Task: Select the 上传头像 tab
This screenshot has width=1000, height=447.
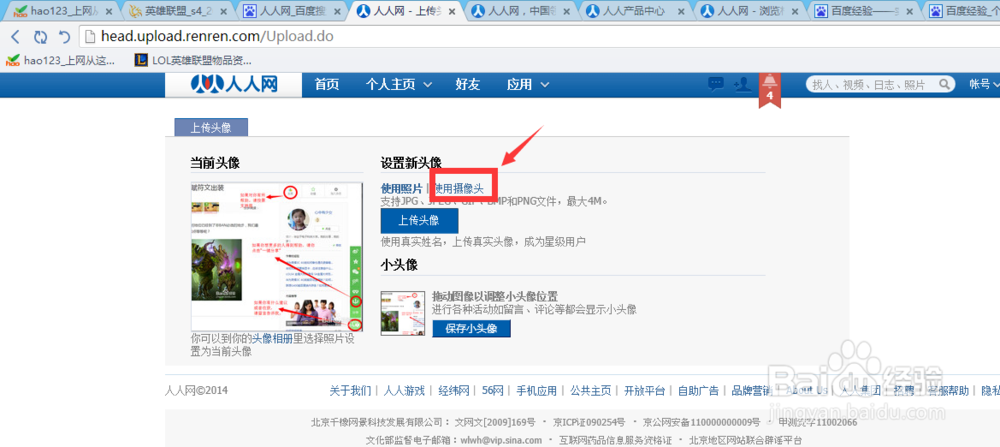Action: pyautogui.click(x=211, y=128)
